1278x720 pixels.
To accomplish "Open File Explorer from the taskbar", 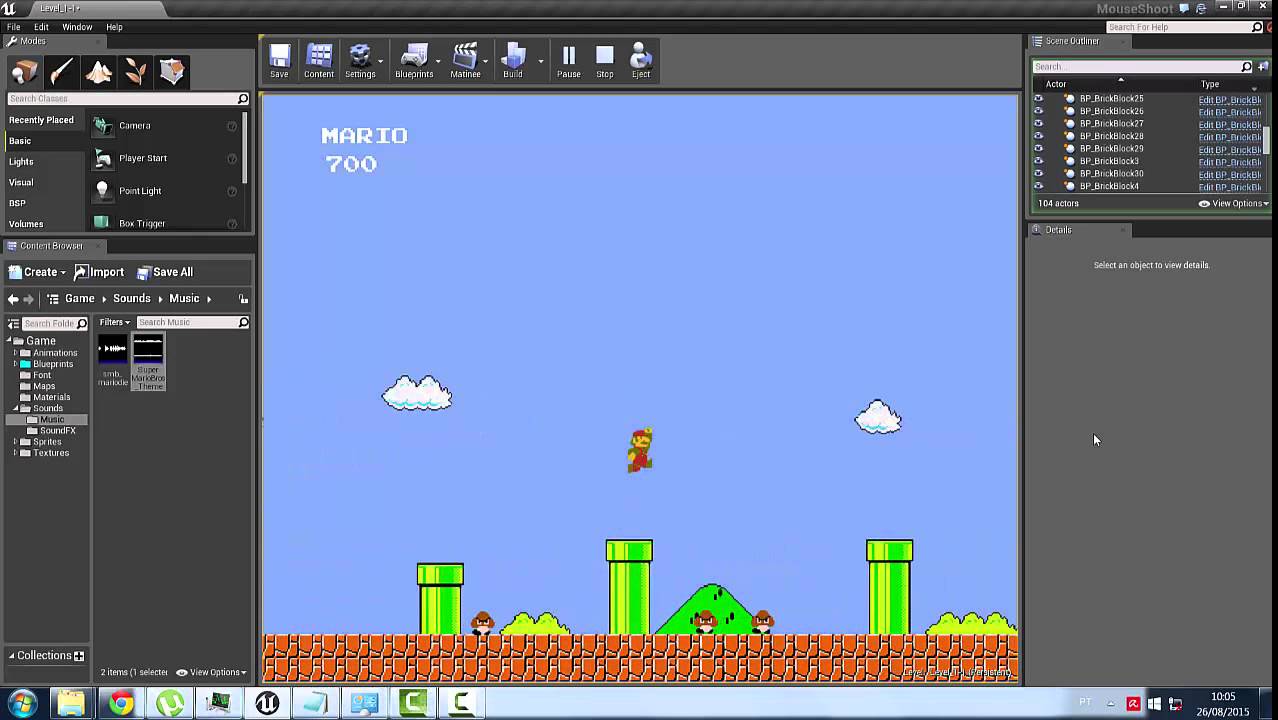I will click(x=71, y=704).
